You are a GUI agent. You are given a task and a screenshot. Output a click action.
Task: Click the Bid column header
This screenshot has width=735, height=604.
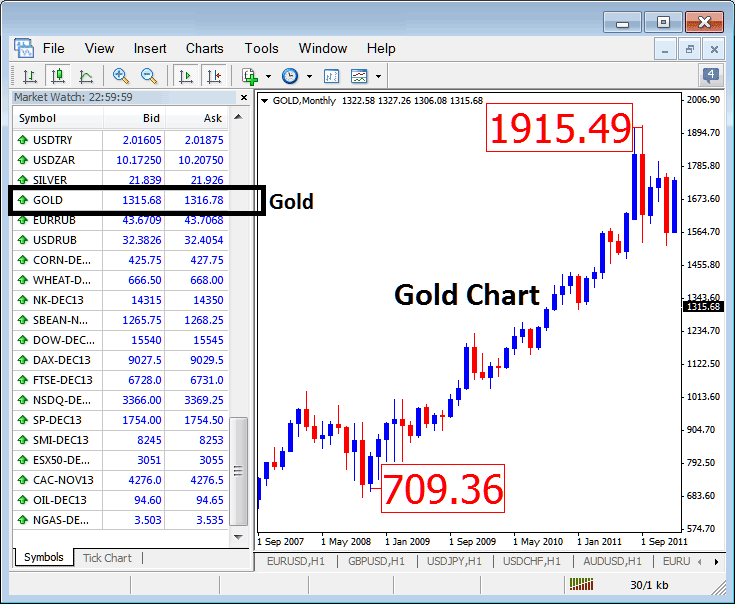tap(134, 118)
